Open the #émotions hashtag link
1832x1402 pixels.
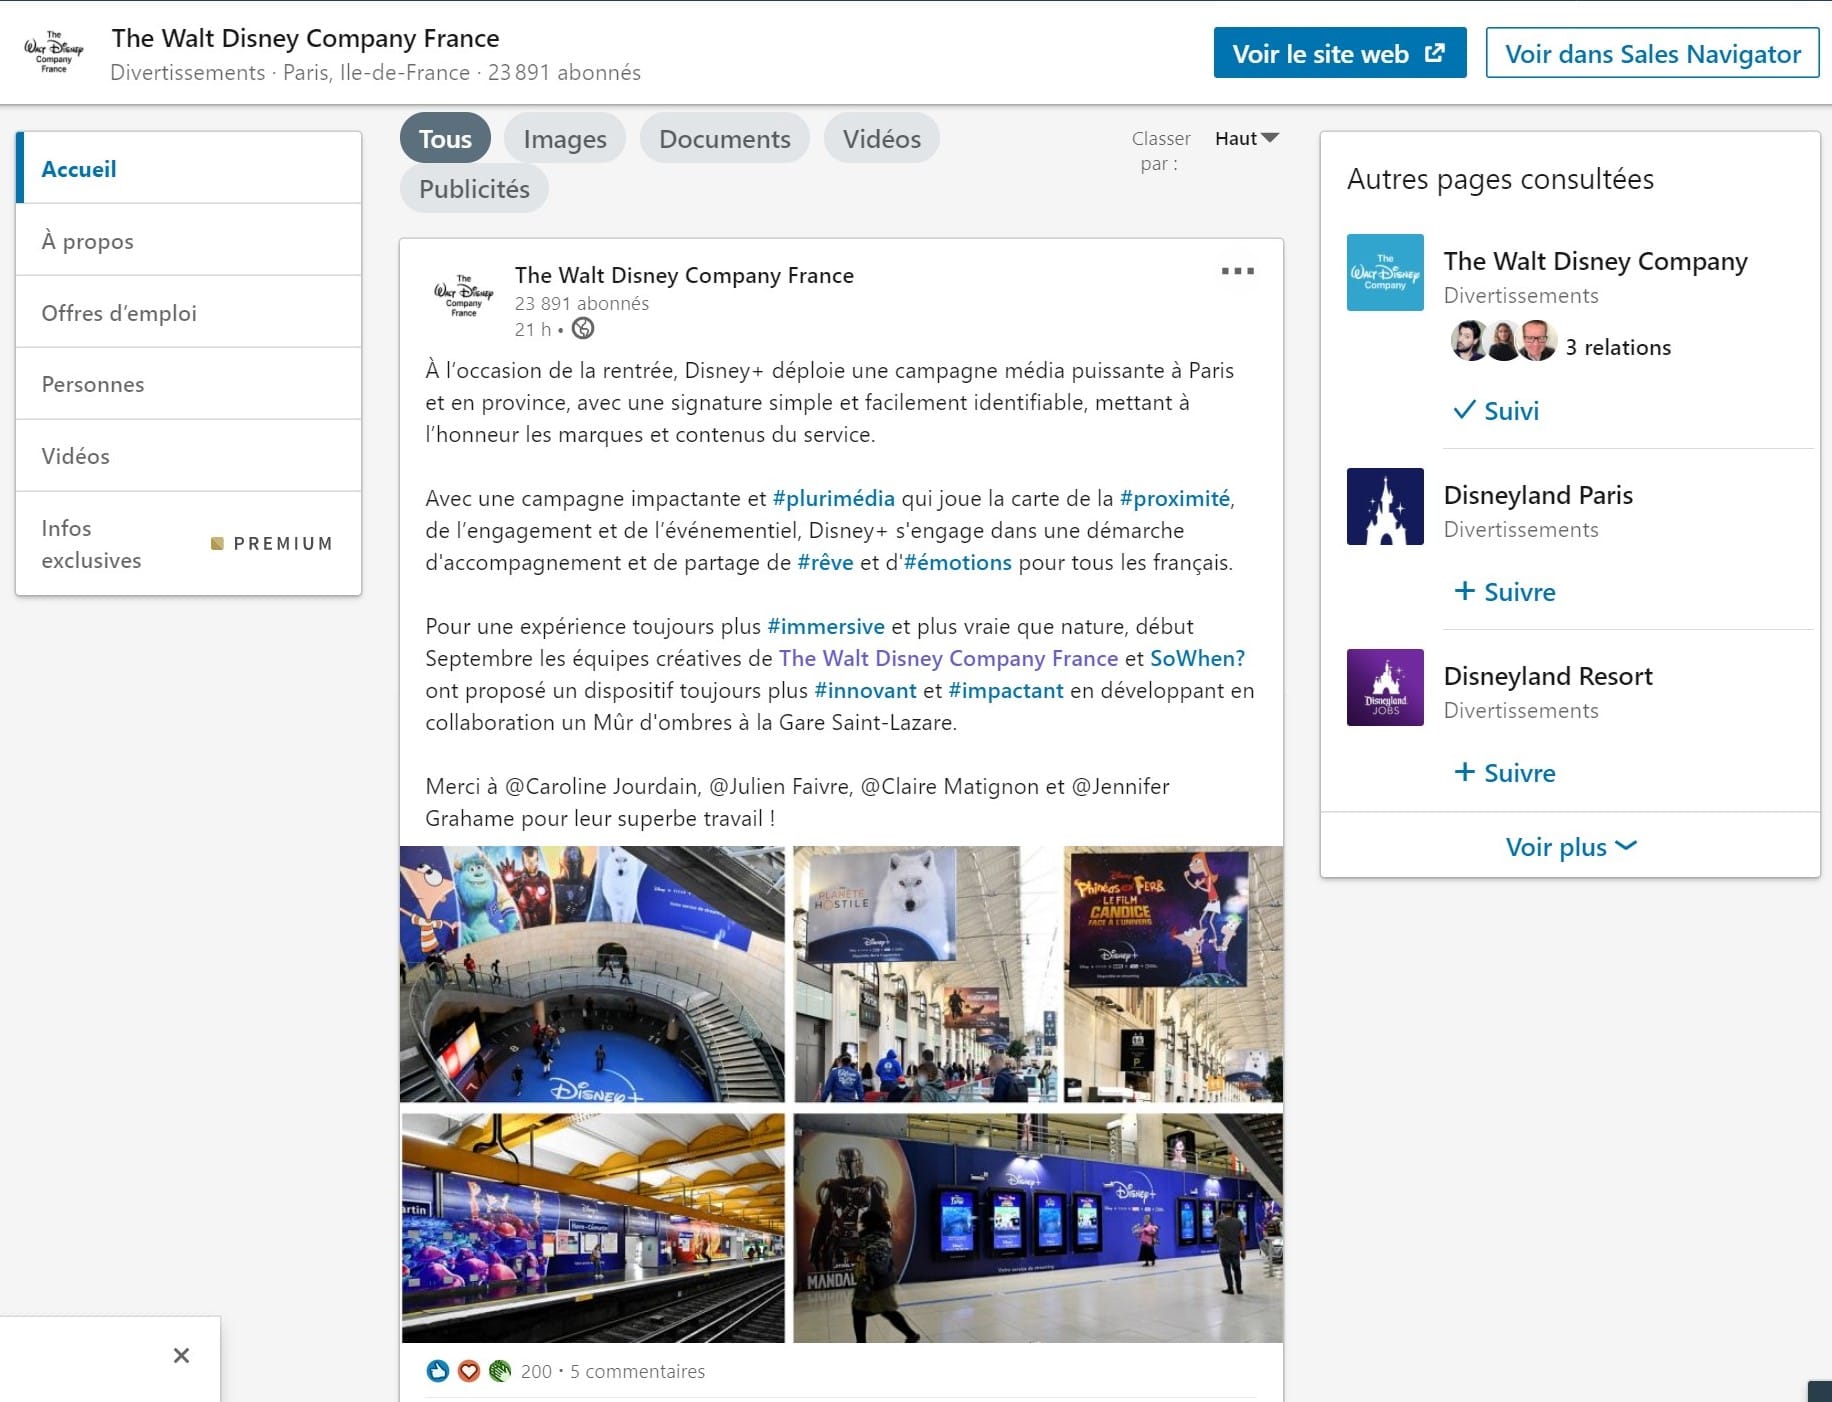click(x=958, y=562)
